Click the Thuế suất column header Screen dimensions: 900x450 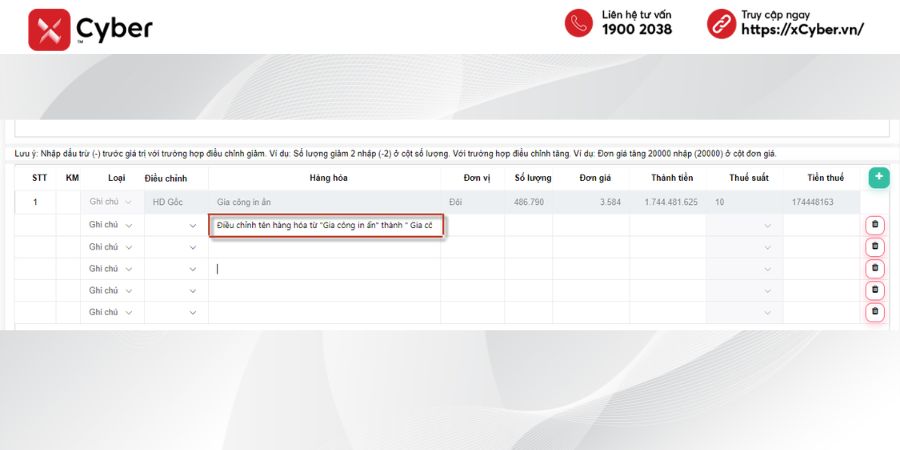pyautogui.click(x=749, y=178)
